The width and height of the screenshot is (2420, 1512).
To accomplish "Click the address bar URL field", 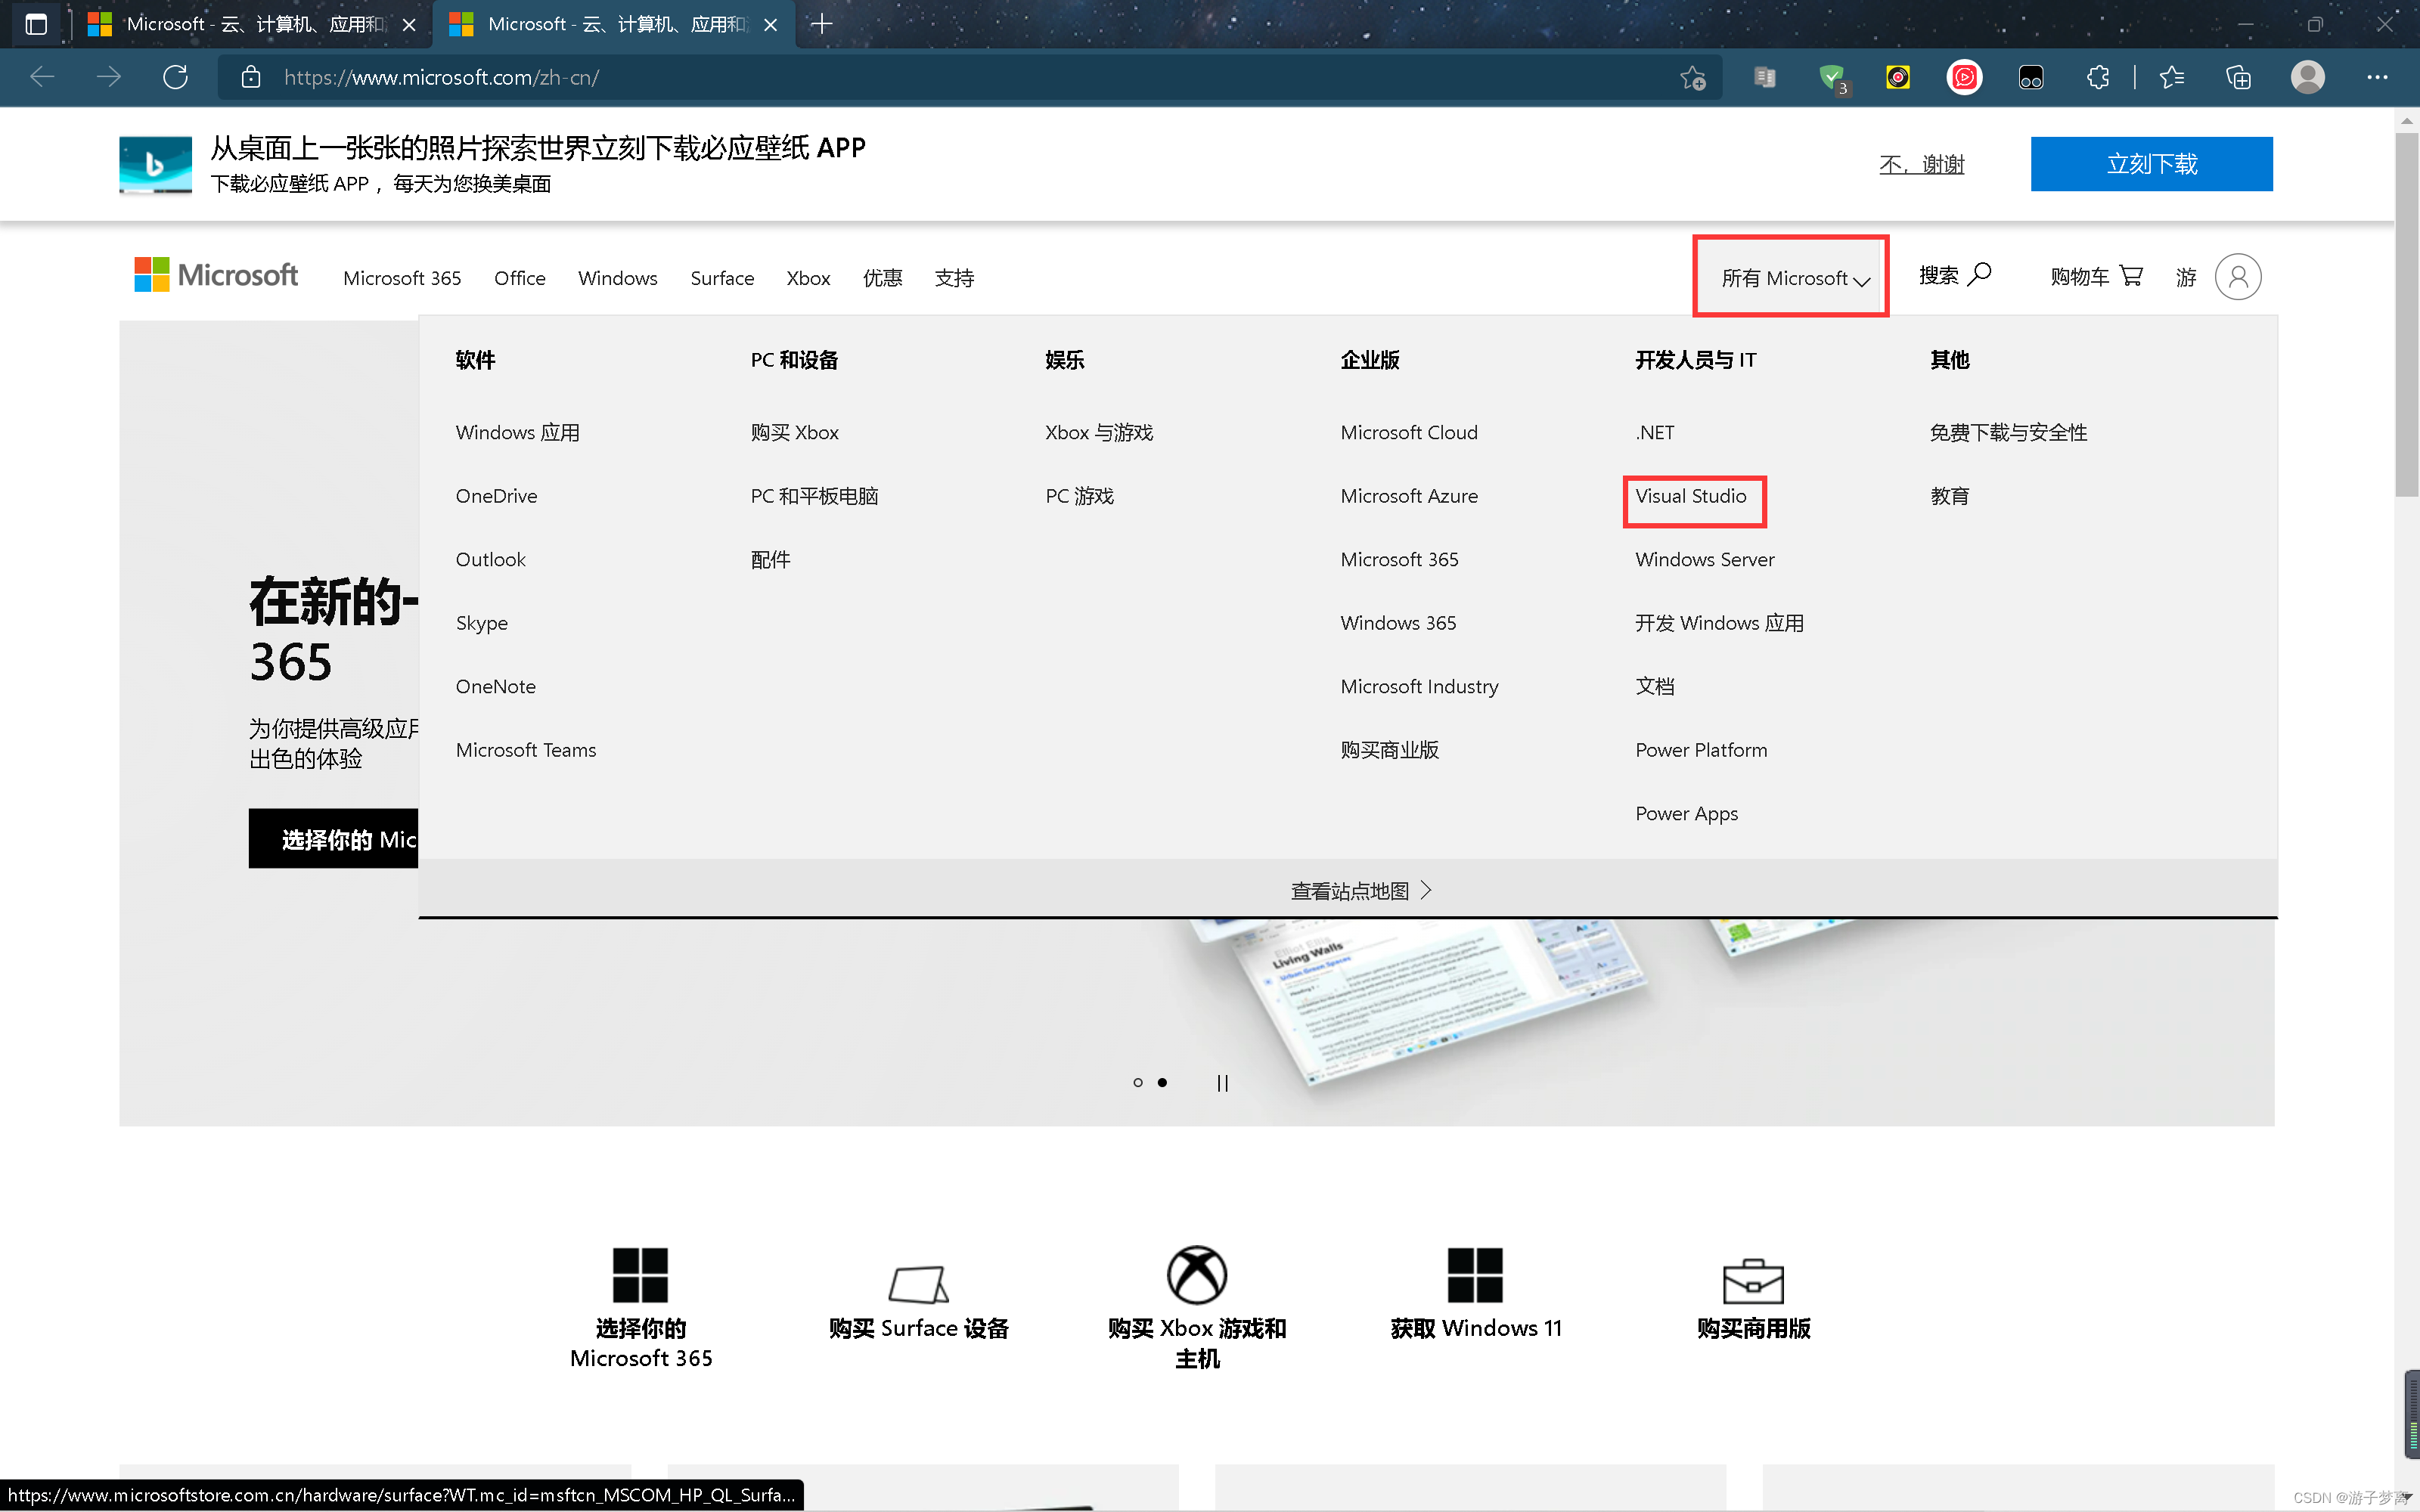I will (x=900, y=77).
